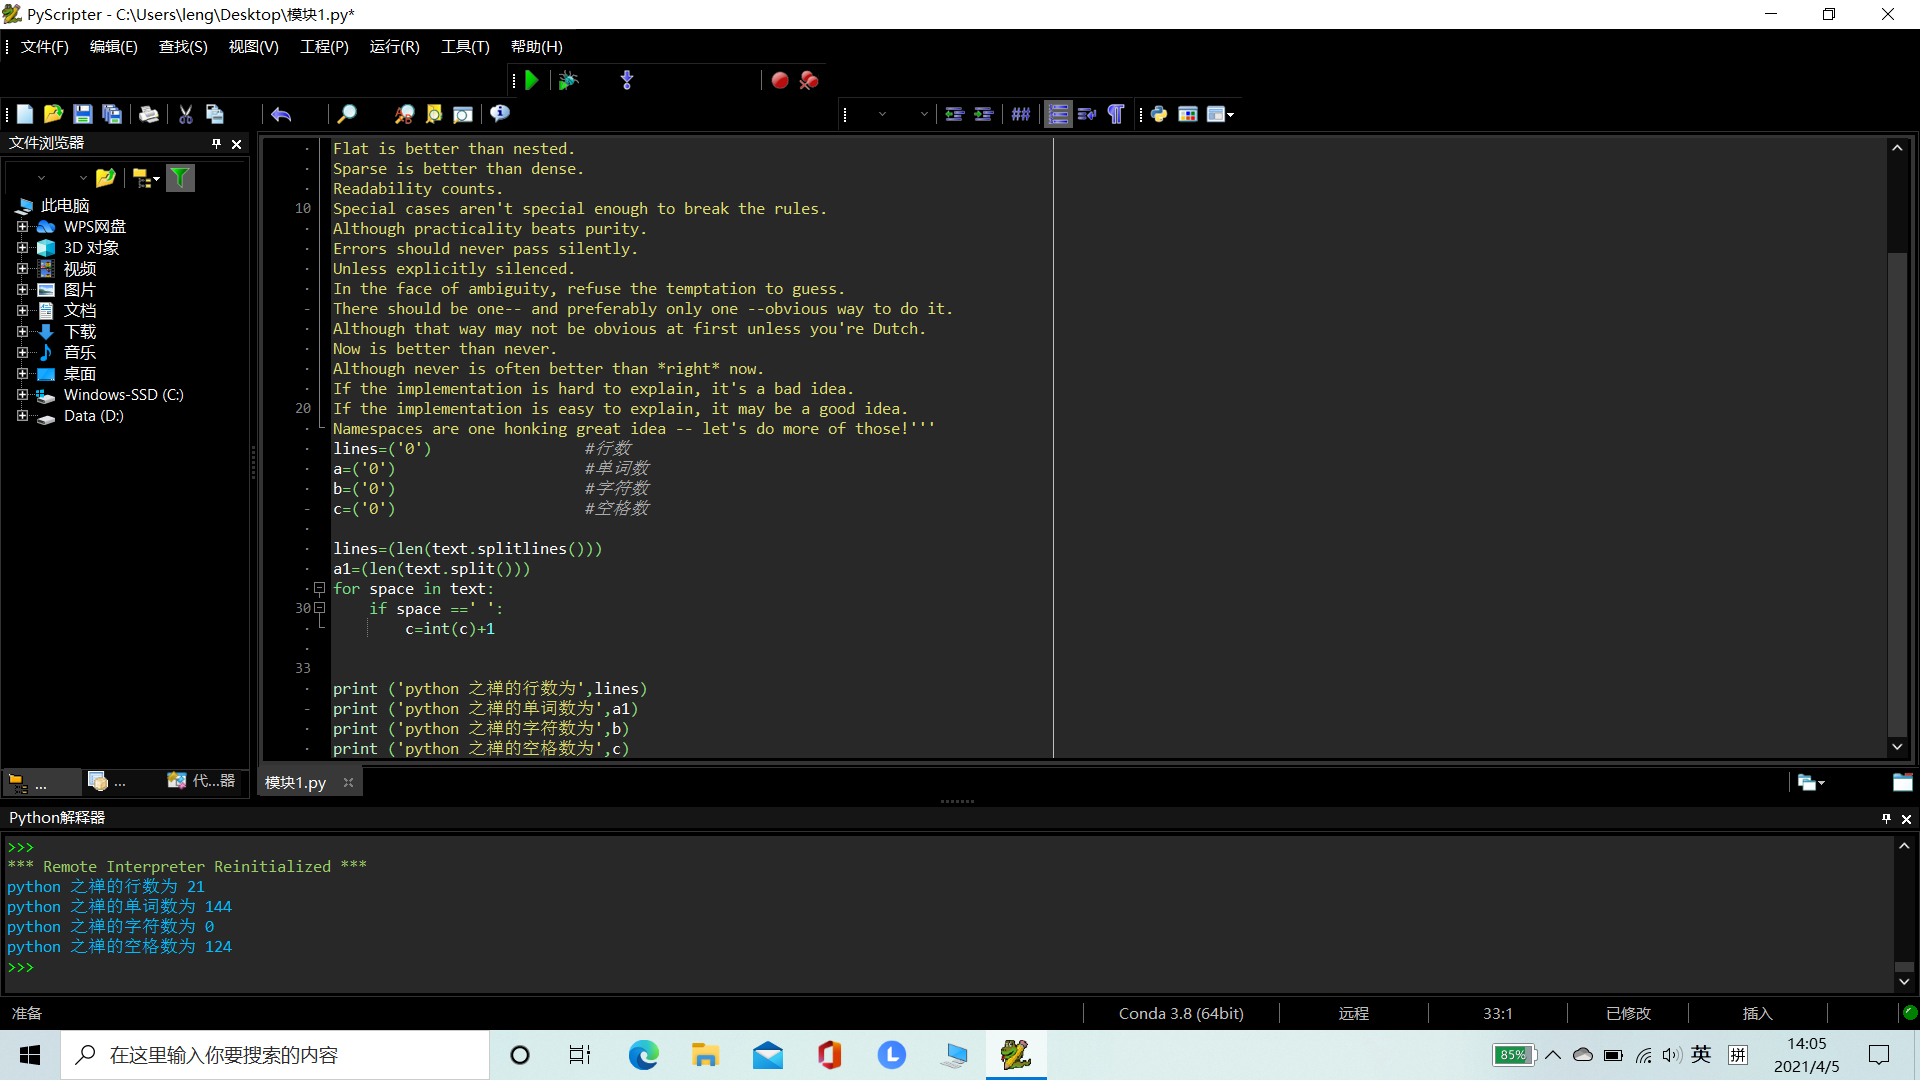Viewport: 1920px width, 1080px height.
Task: Click the undo arrow icon
Action: (x=281, y=114)
